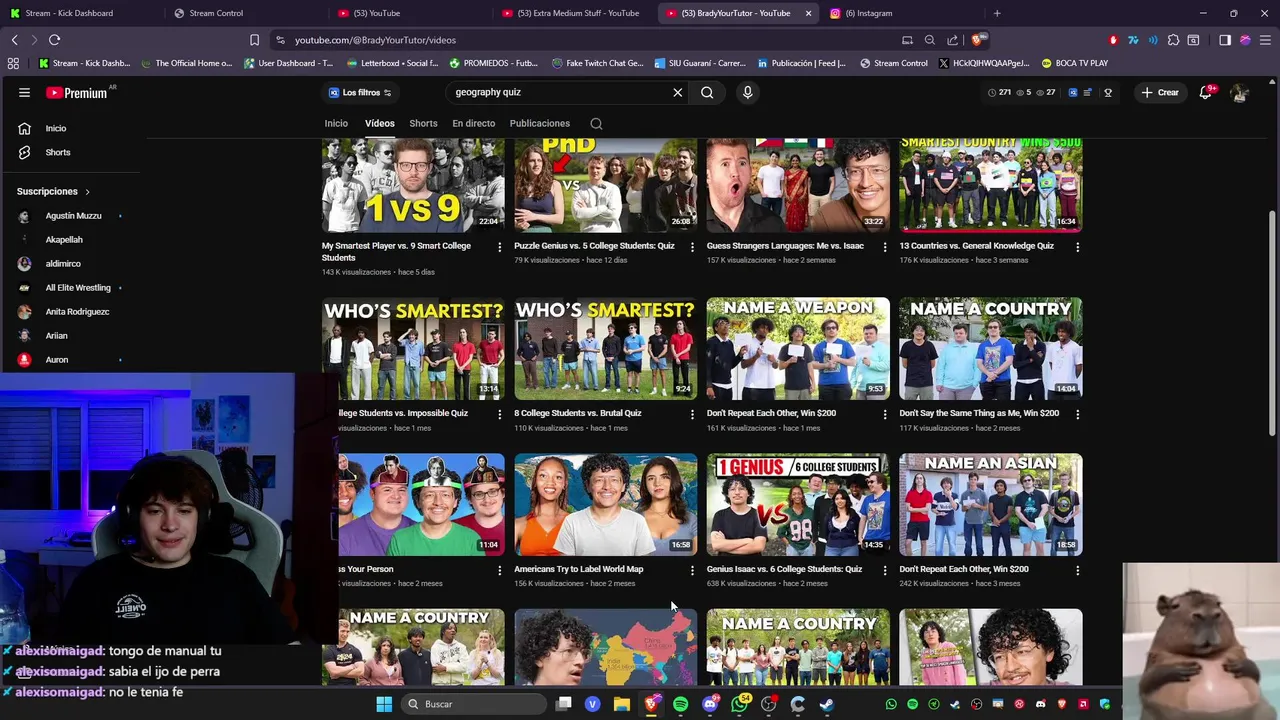1280x720 pixels.
Task: Open the Los filtros dropdown
Action: [360, 92]
